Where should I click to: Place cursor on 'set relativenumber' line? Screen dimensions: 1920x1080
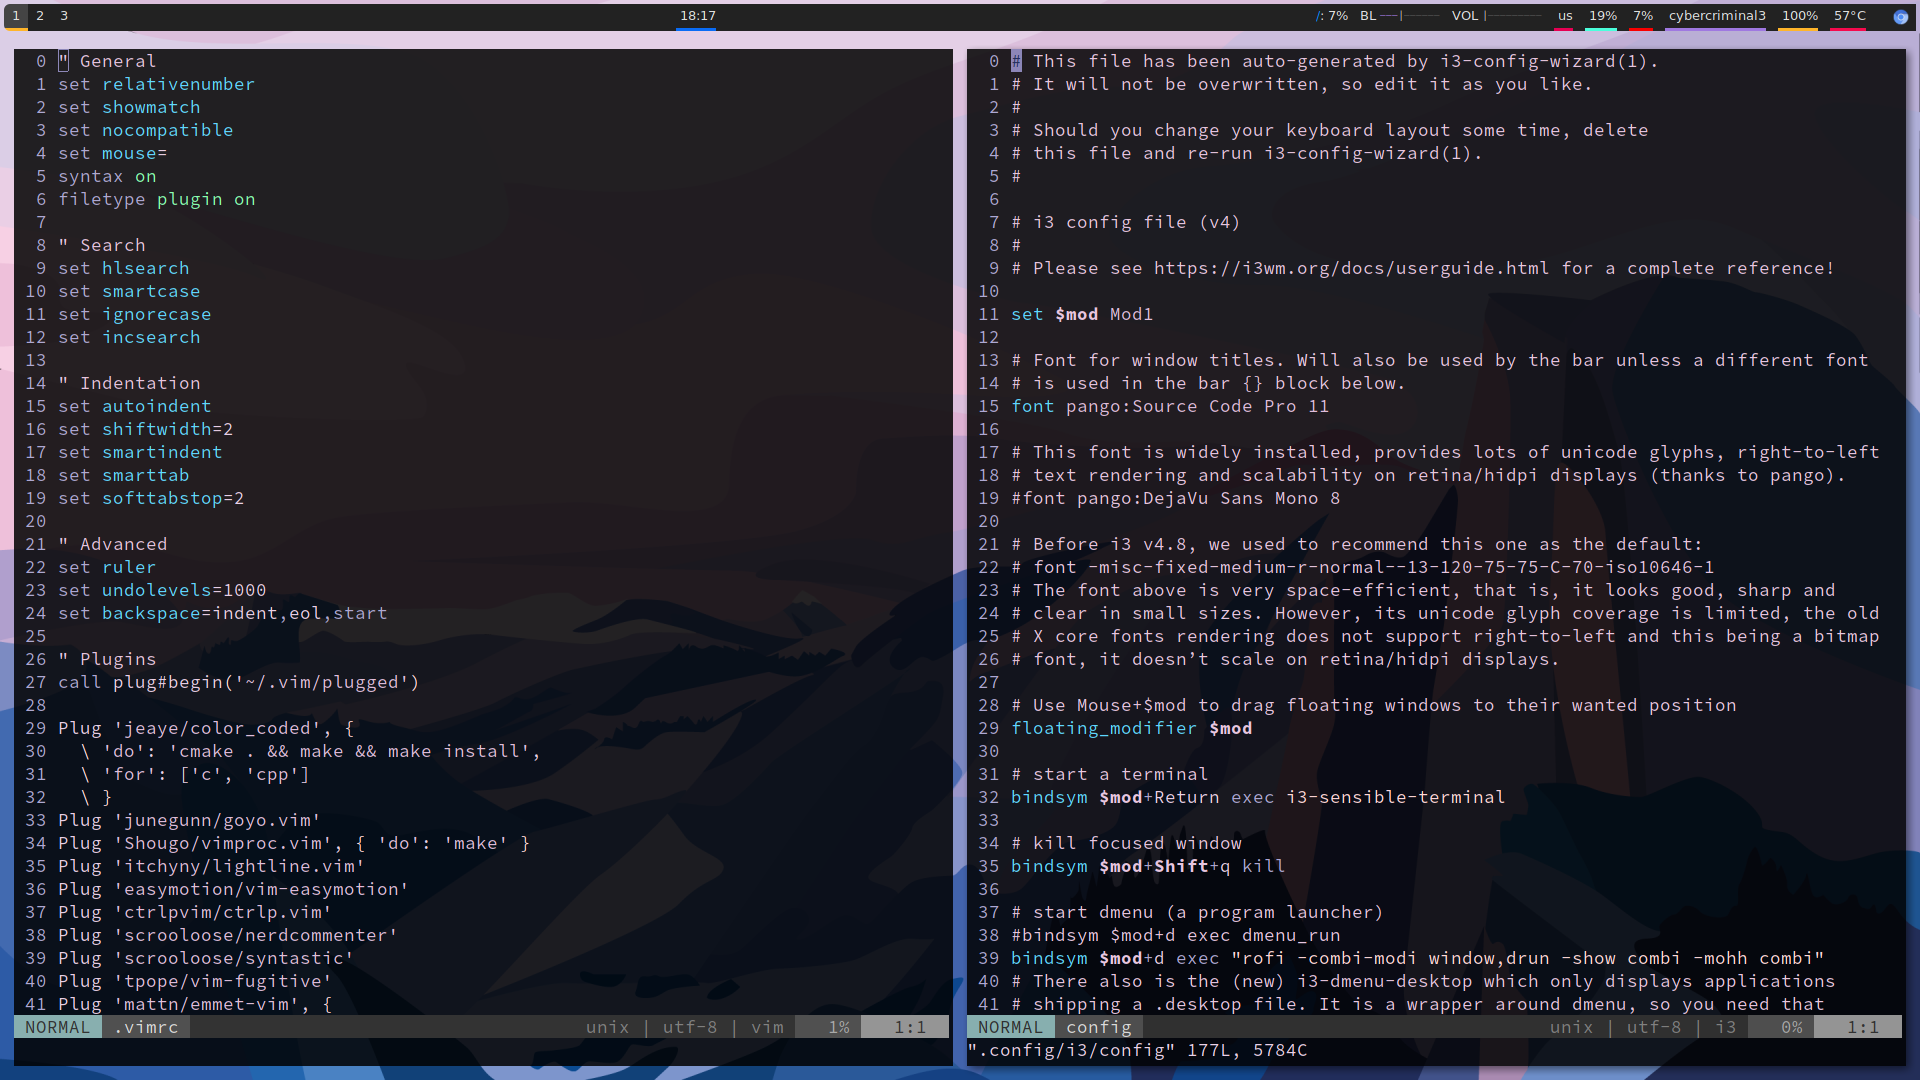coord(156,84)
